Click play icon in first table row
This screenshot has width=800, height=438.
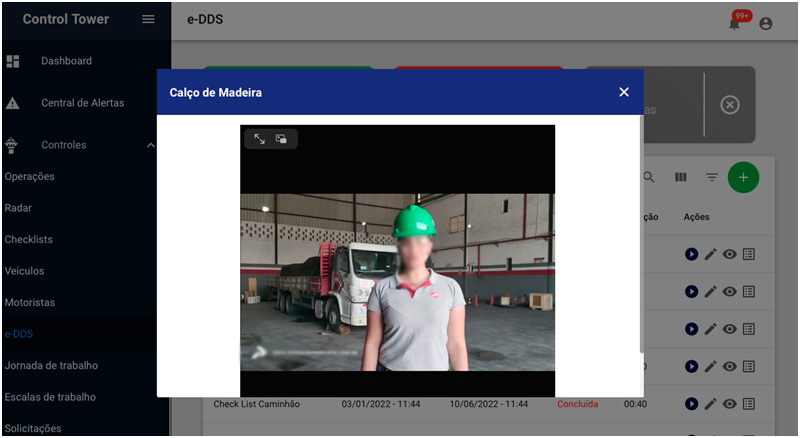pos(691,254)
